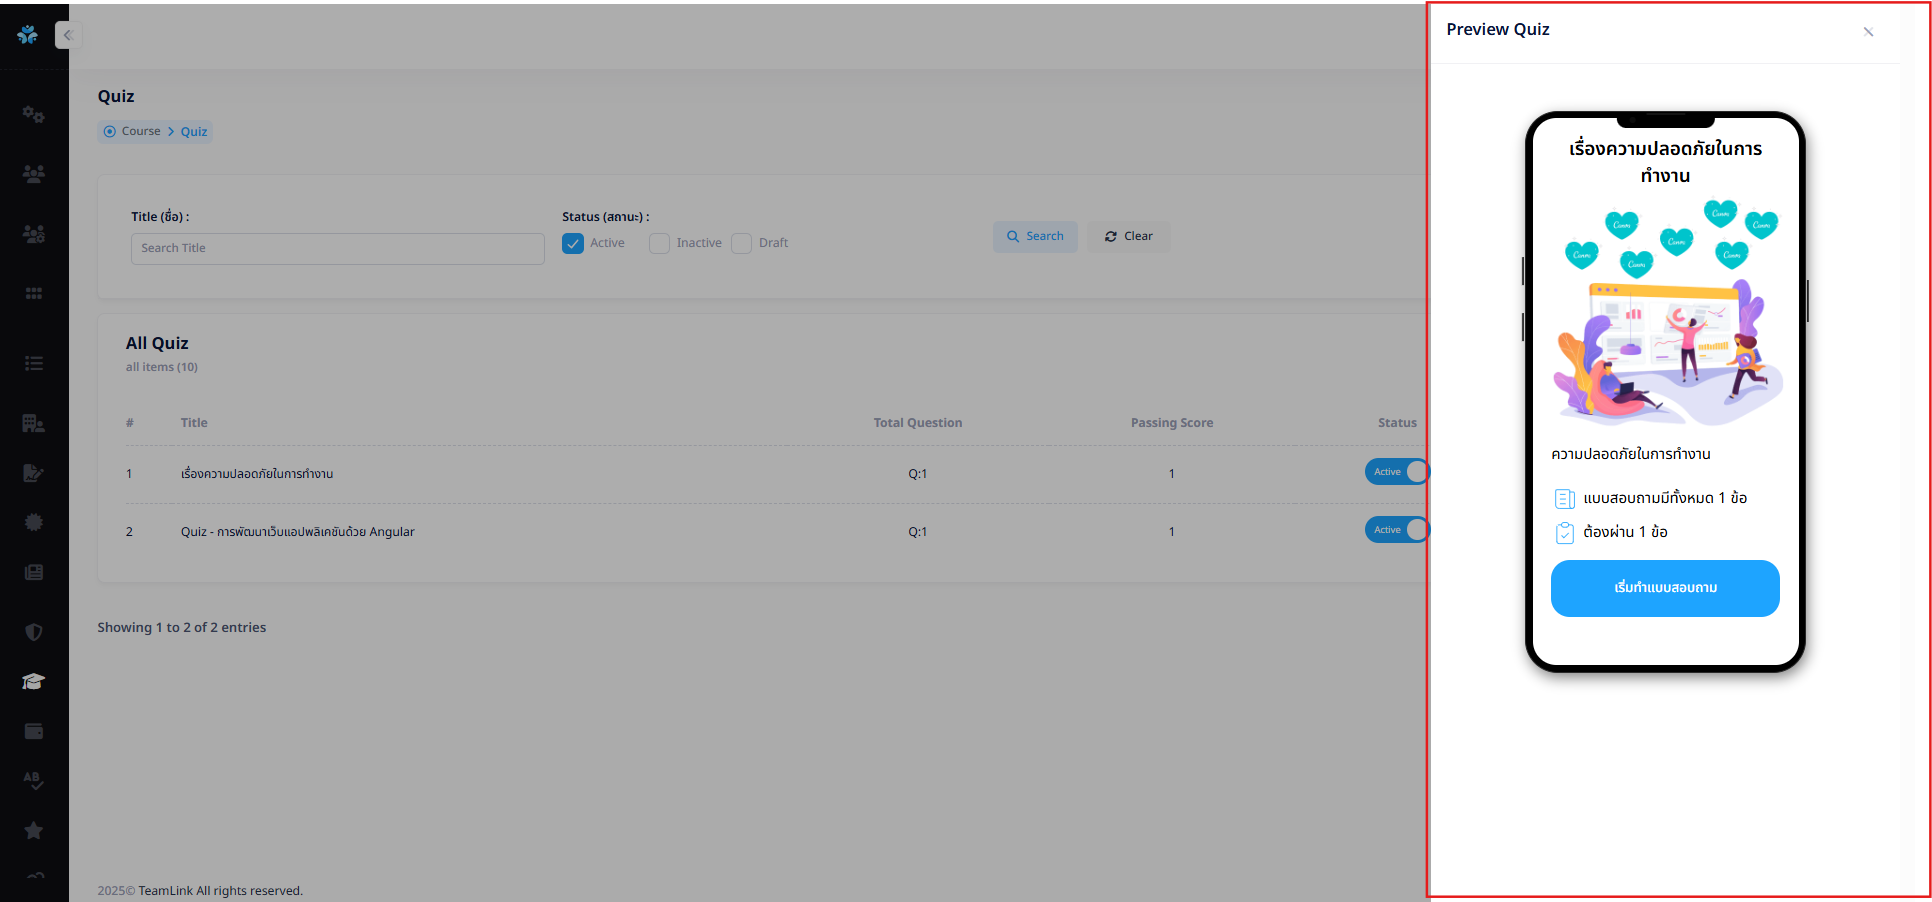Enable the Draft status checkbox
The height and width of the screenshot is (902, 1932).
click(x=741, y=244)
